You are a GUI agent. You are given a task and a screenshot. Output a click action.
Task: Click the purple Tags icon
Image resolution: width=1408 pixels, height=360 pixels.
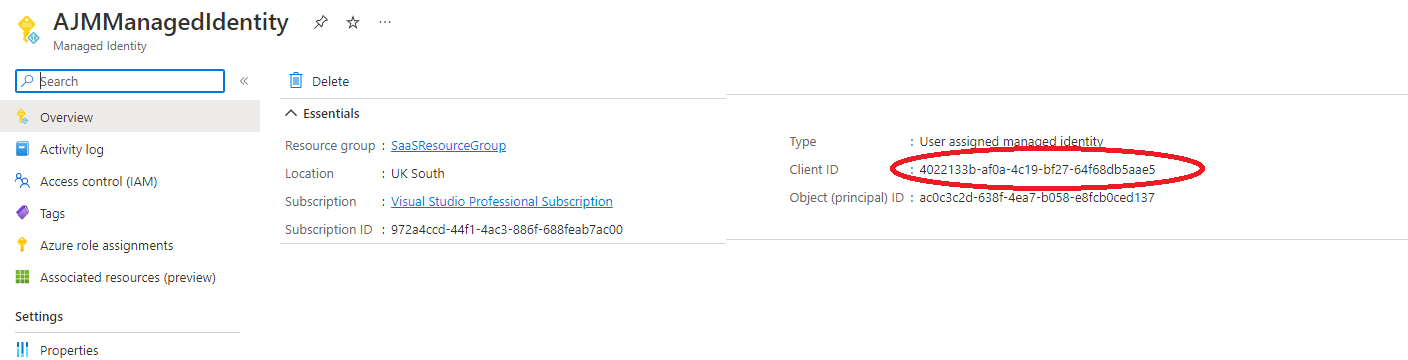tap(22, 213)
